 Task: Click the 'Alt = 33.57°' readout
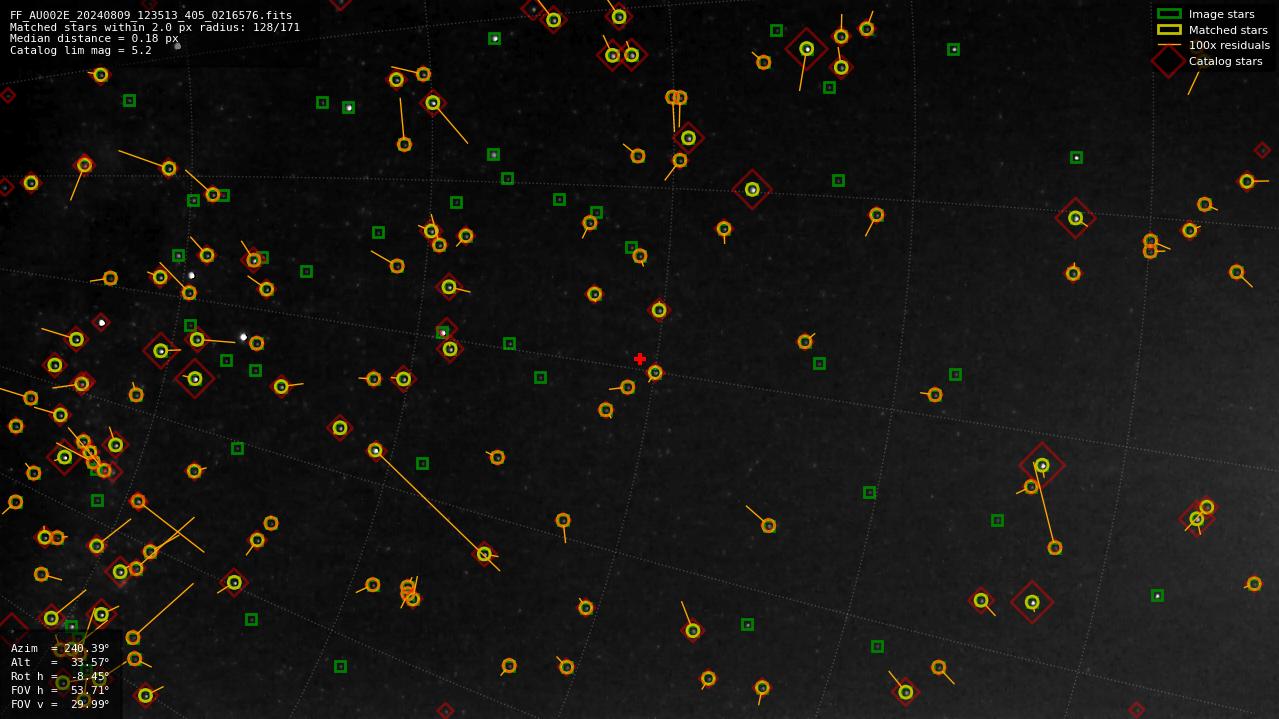pos(60,663)
